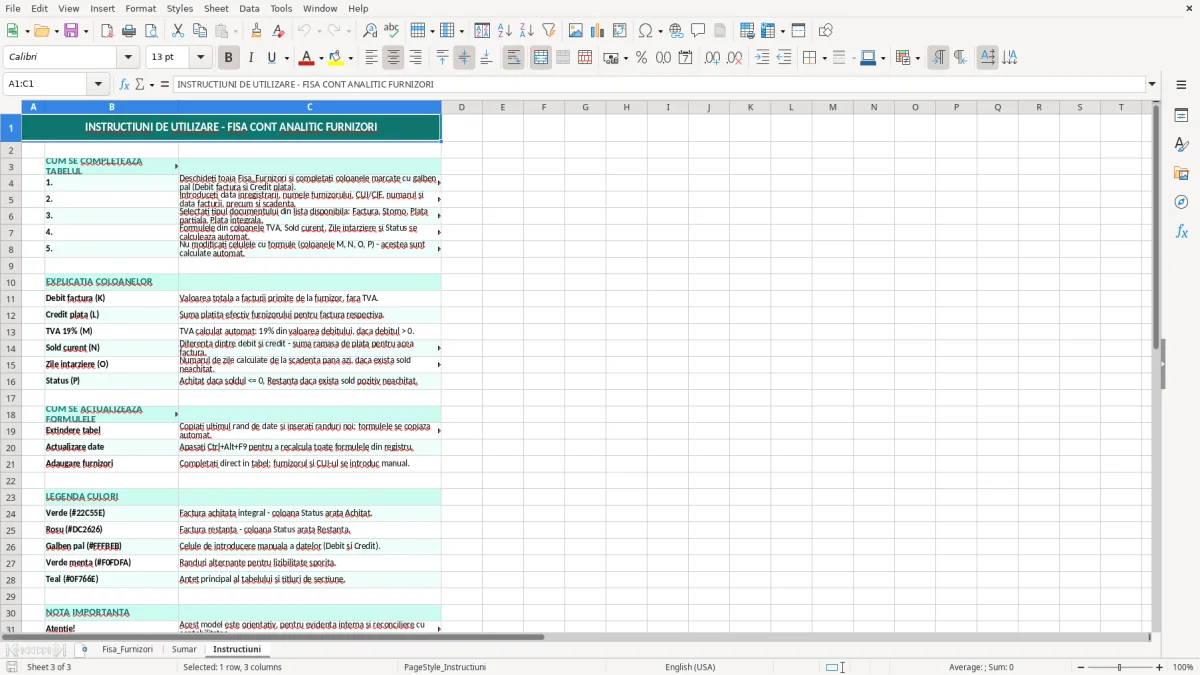The image size is (1200, 675).
Task: Expand the formula bar dropdown arrow
Action: pyautogui.click(x=1152, y=84)
